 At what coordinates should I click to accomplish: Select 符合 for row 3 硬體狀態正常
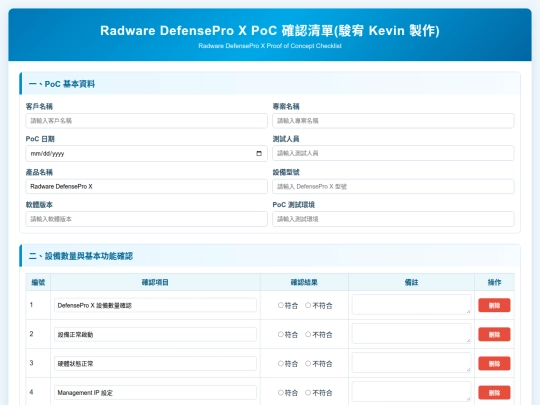click(281, 363)
